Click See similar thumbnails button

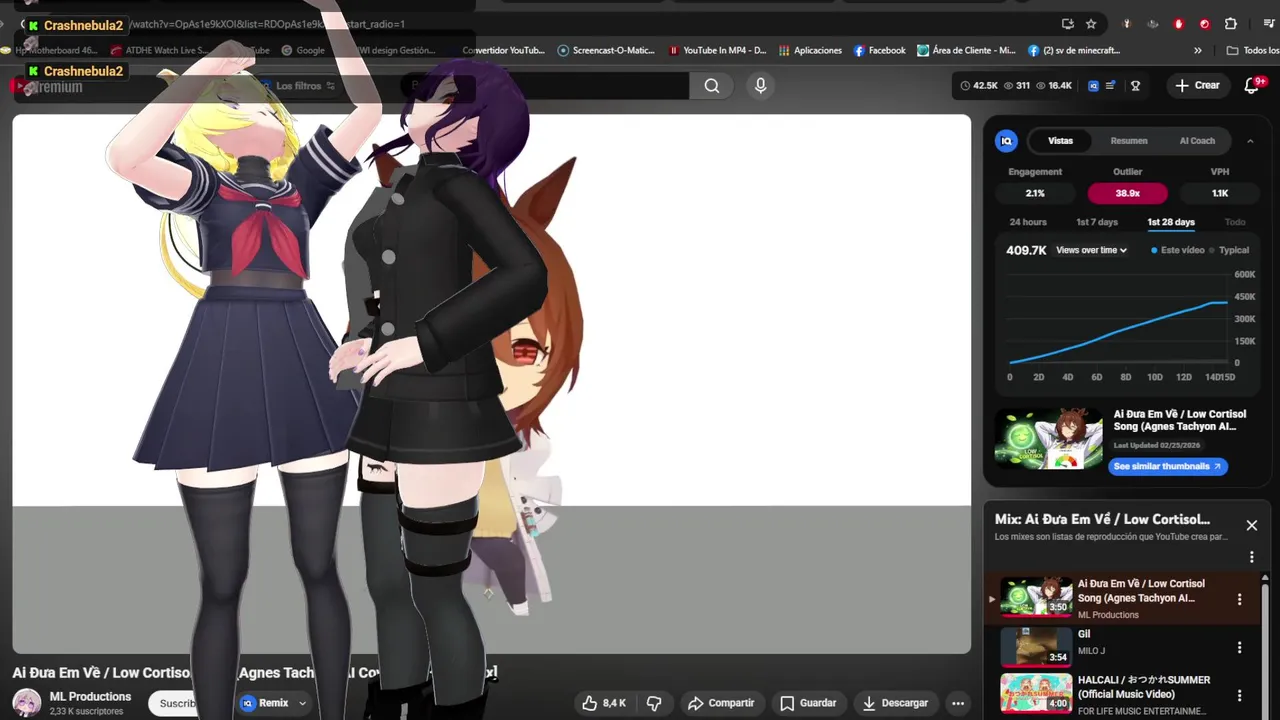click(x=1167, y=466)
